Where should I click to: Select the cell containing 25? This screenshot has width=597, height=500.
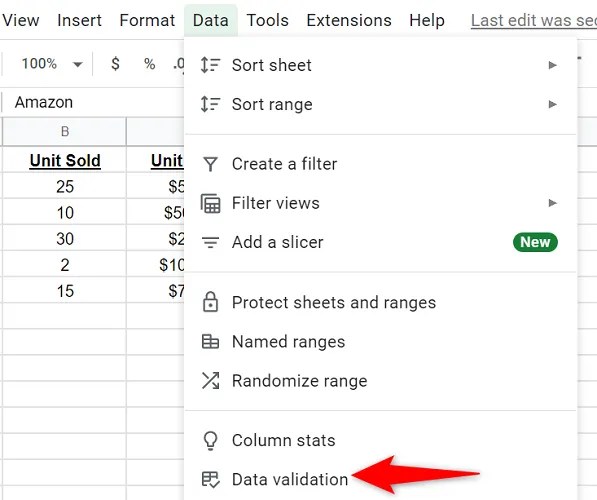click(x=65, y=186)
